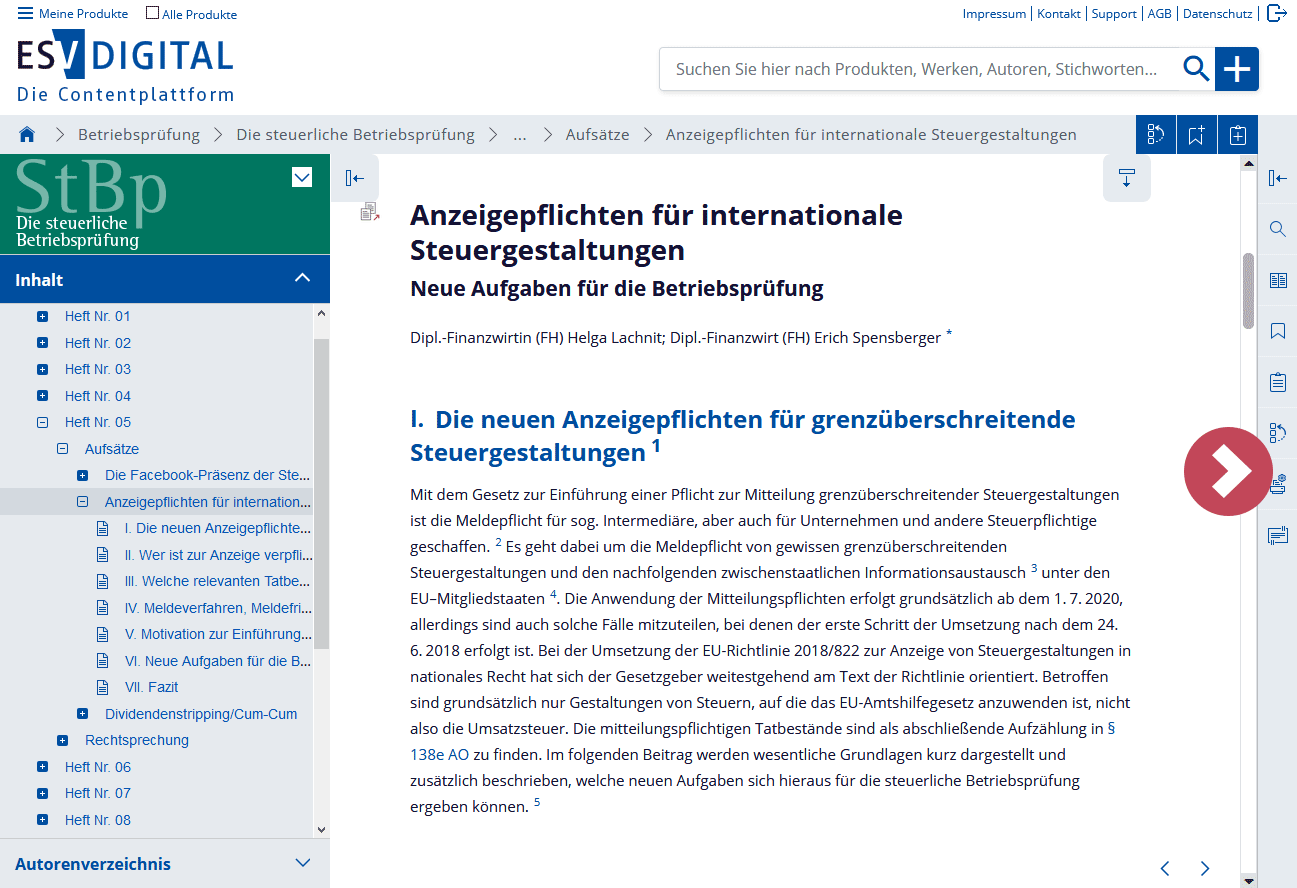Select 'IV. Meldeverfahren, Meldefri...' entry
Viewport: 1297px width, 888px height.
(219, 608)
